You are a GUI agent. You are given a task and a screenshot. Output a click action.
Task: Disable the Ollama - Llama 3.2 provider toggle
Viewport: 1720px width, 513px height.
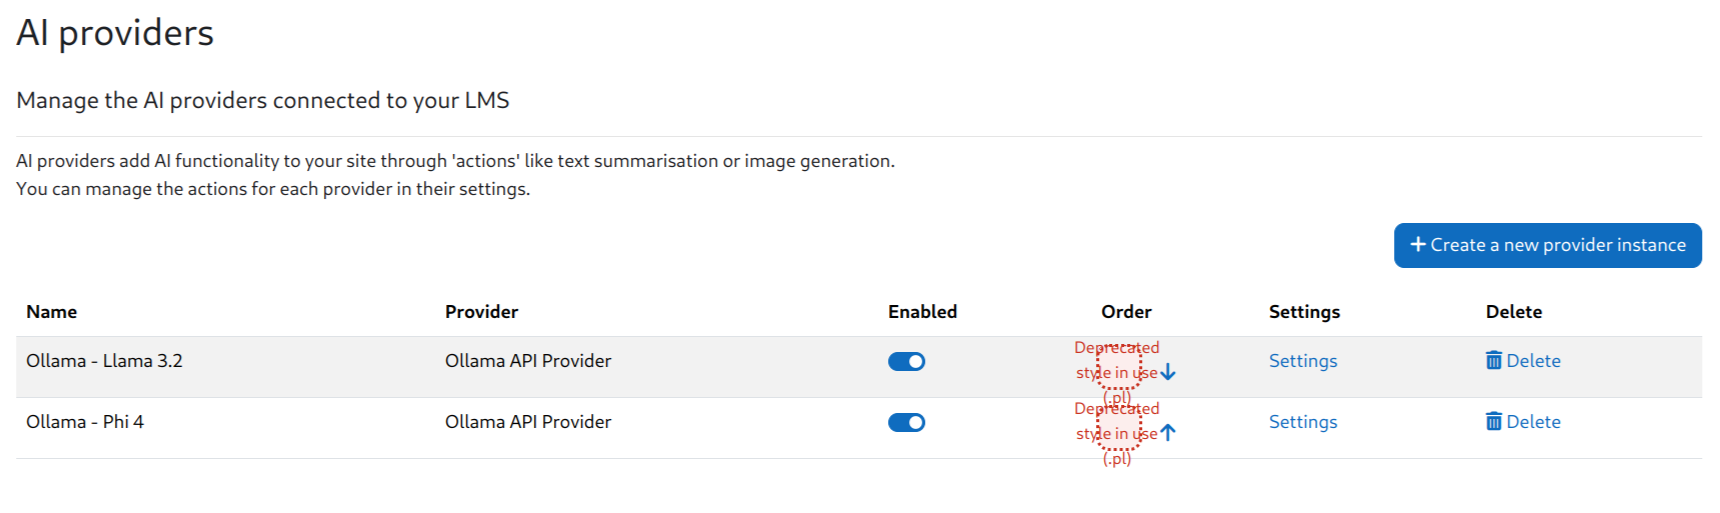coord(907,361)
